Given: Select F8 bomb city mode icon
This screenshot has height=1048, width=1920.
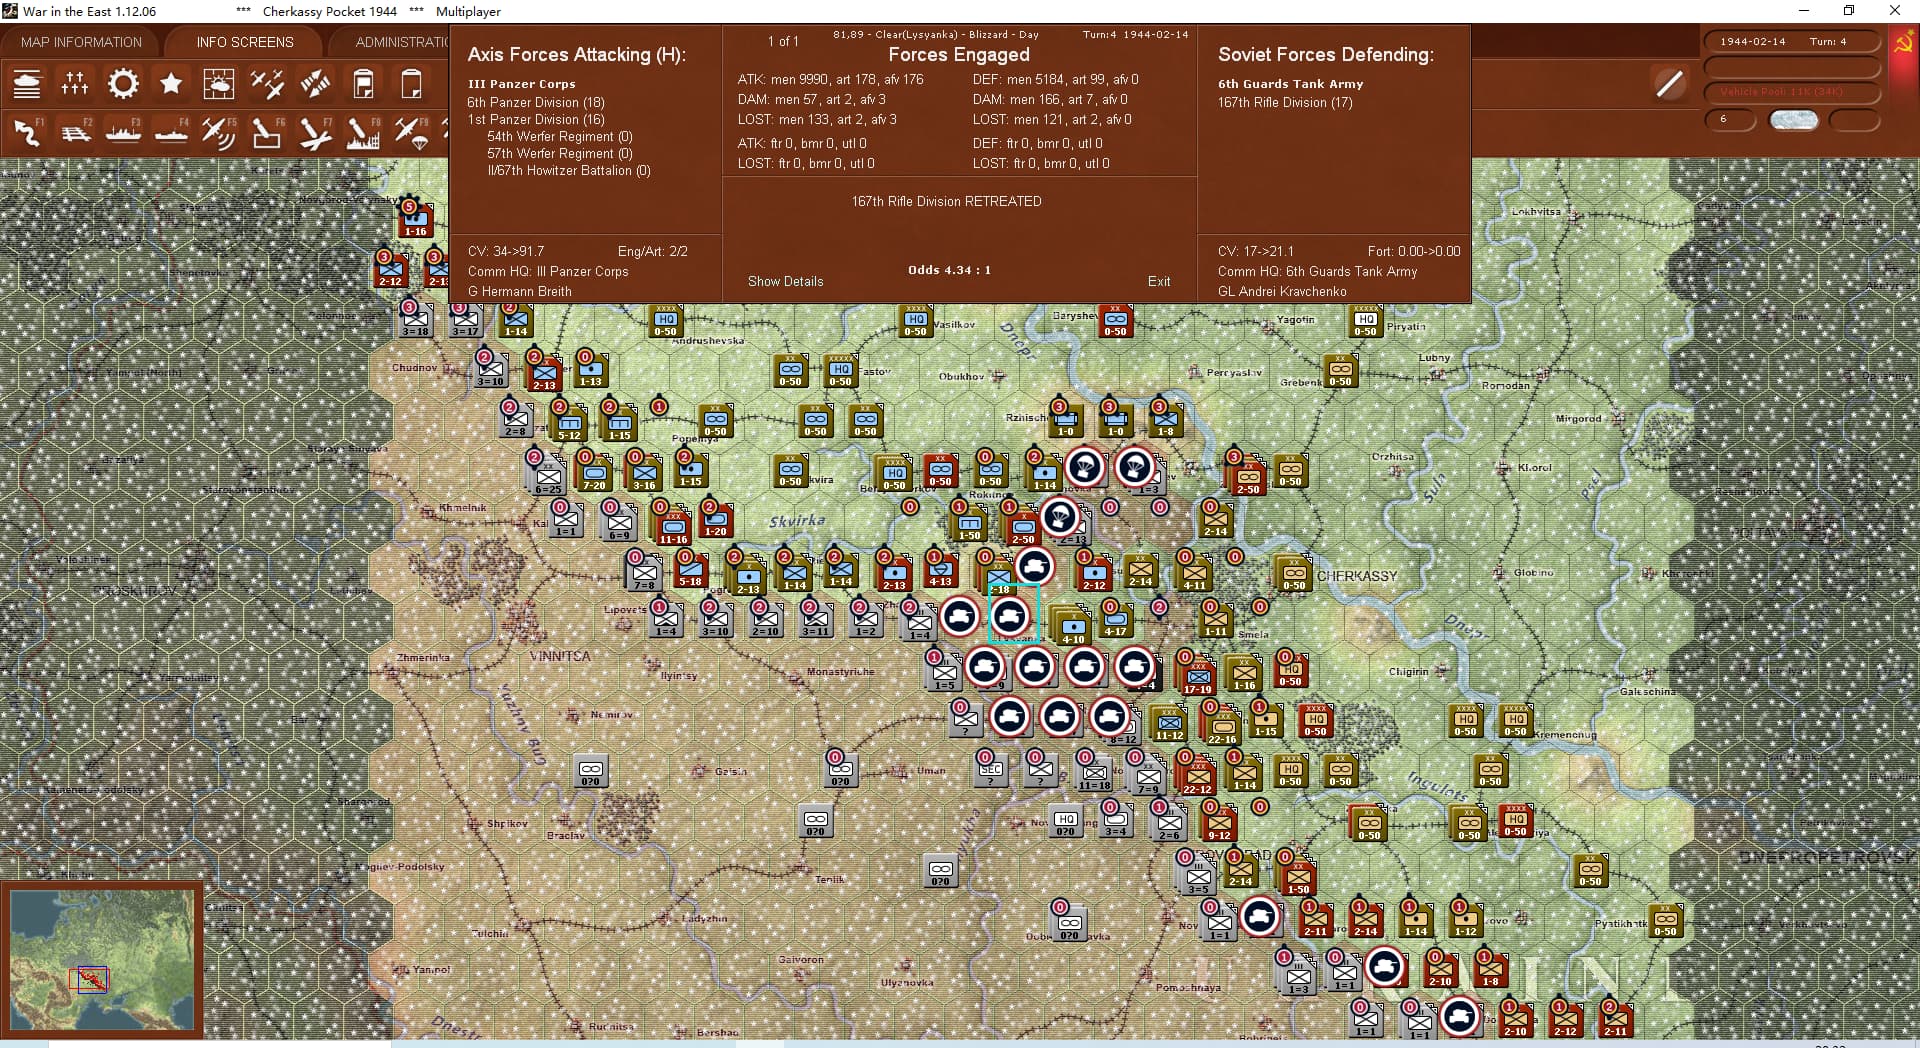Looking at the screenshot, I should [363, 132].
